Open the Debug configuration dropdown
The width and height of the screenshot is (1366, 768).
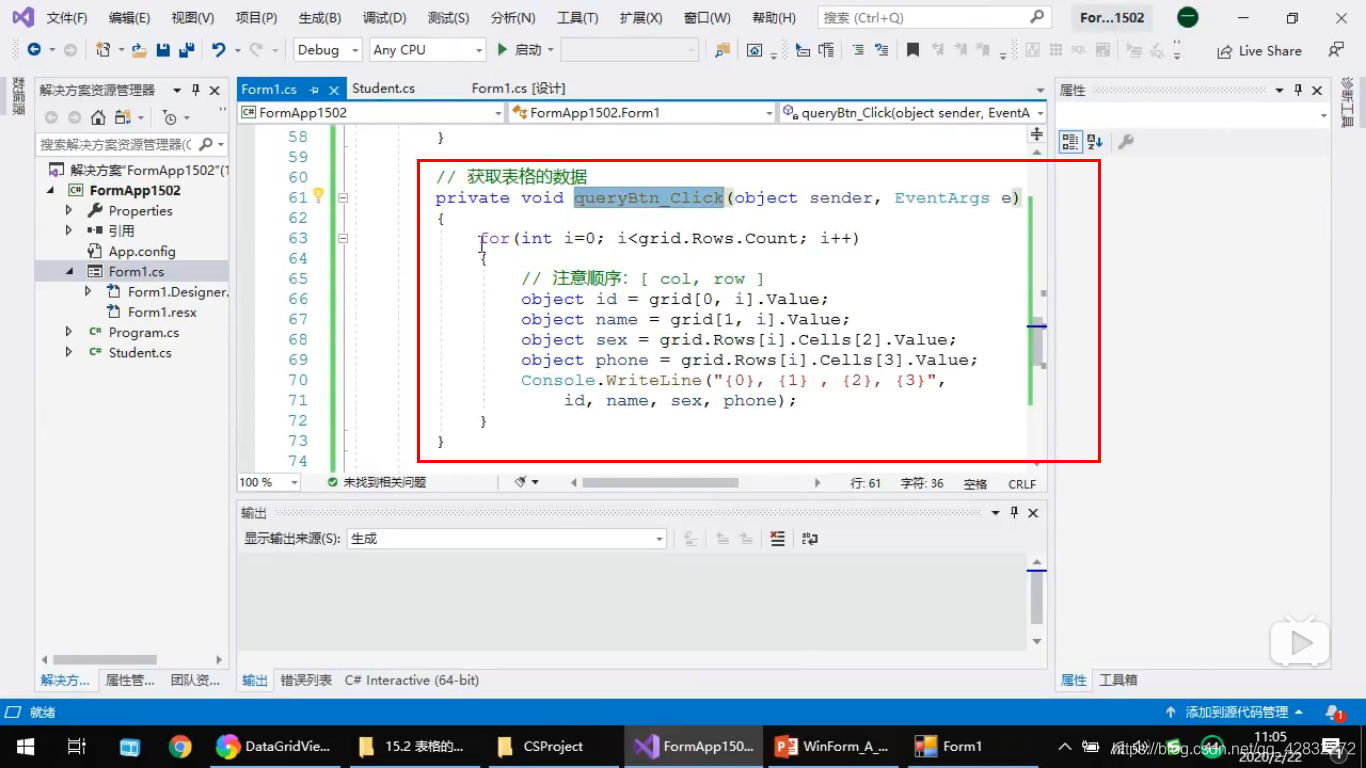pos(329,50)
